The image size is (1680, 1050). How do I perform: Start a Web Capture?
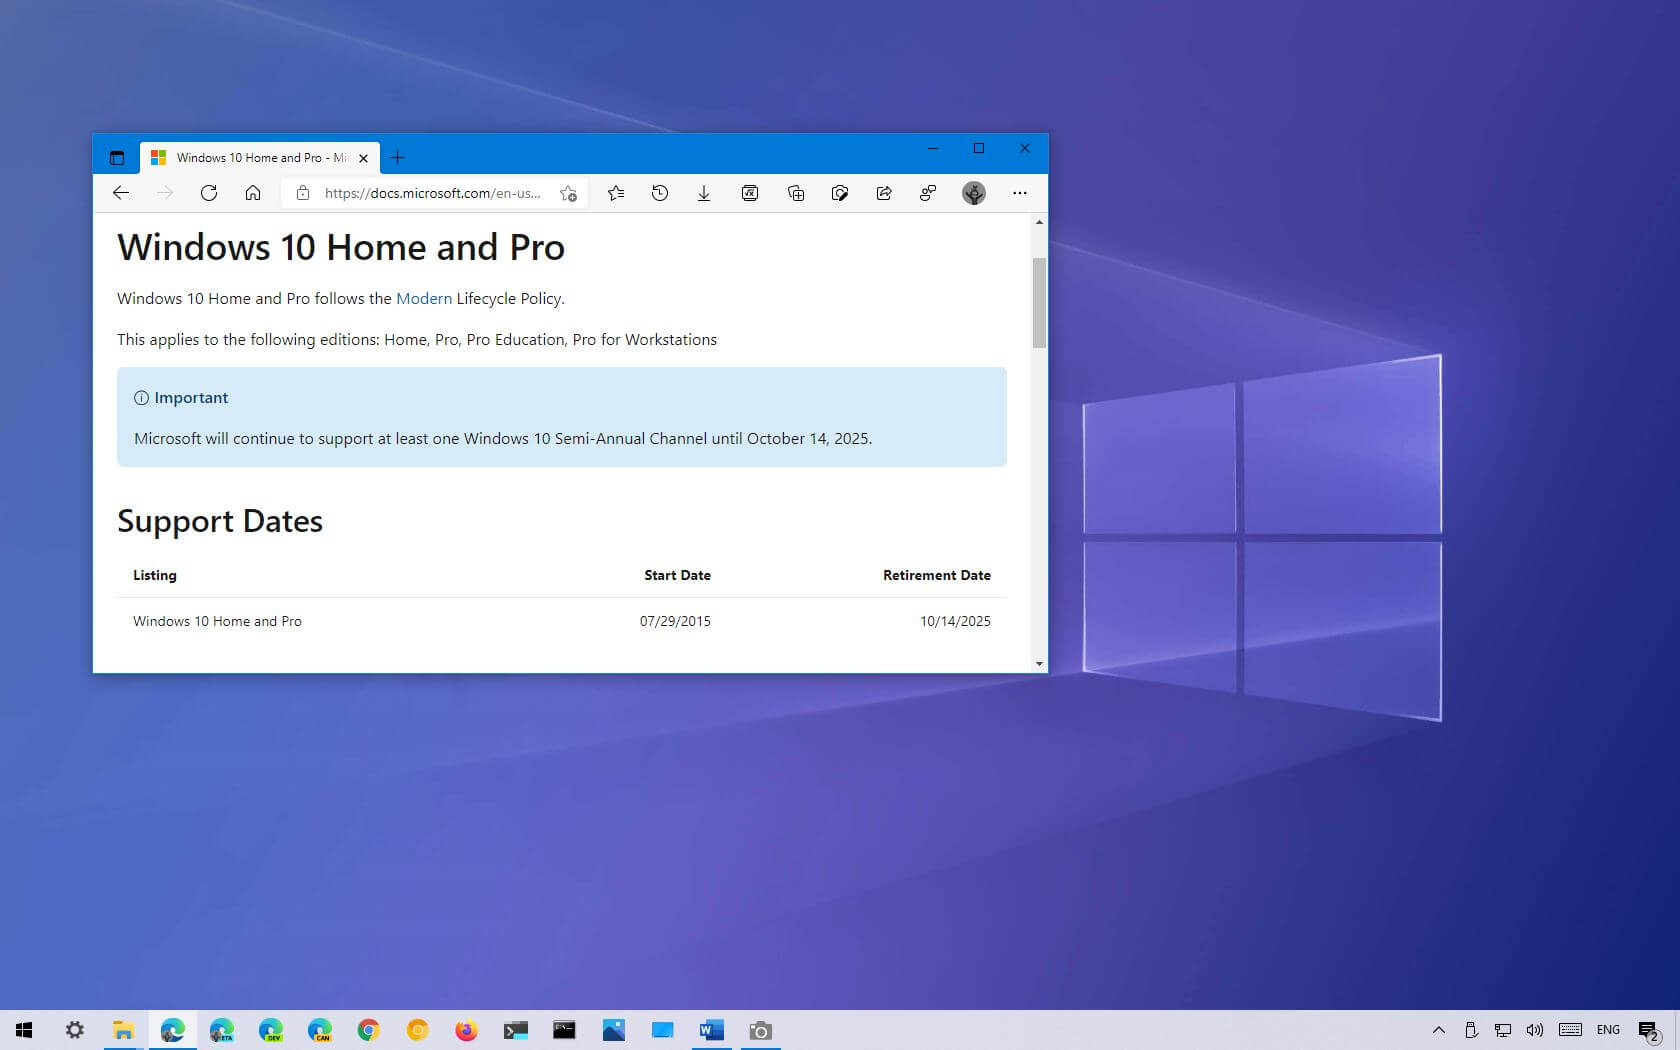840,193
